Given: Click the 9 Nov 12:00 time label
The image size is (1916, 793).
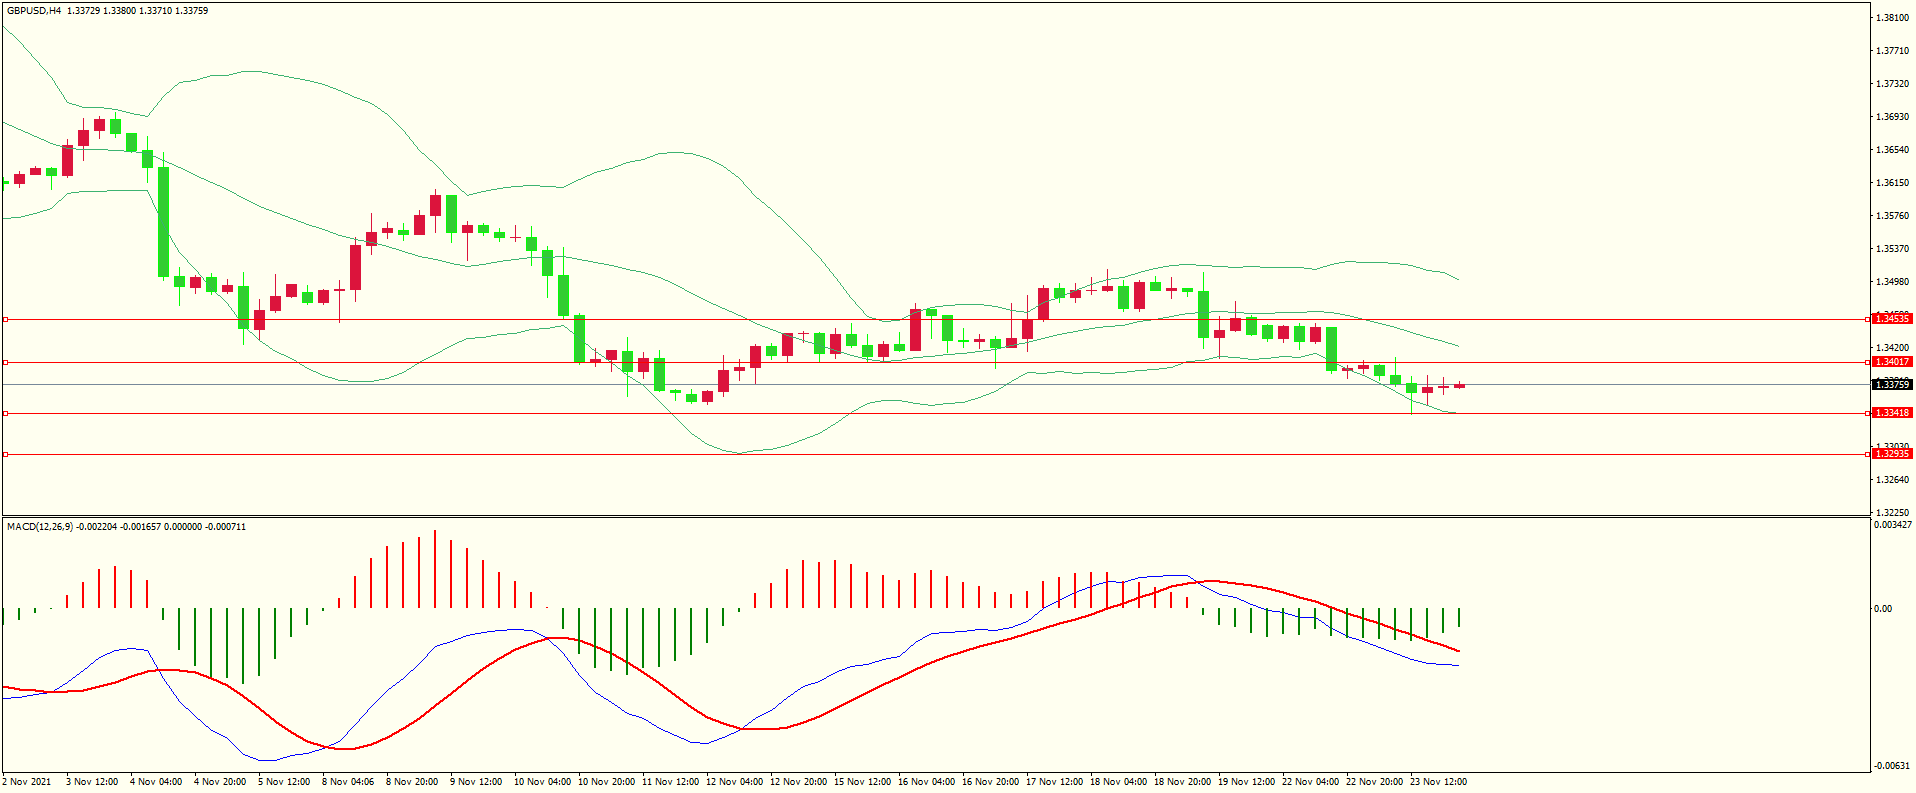Looking at the screenshot, I should [x=476, y=782].
